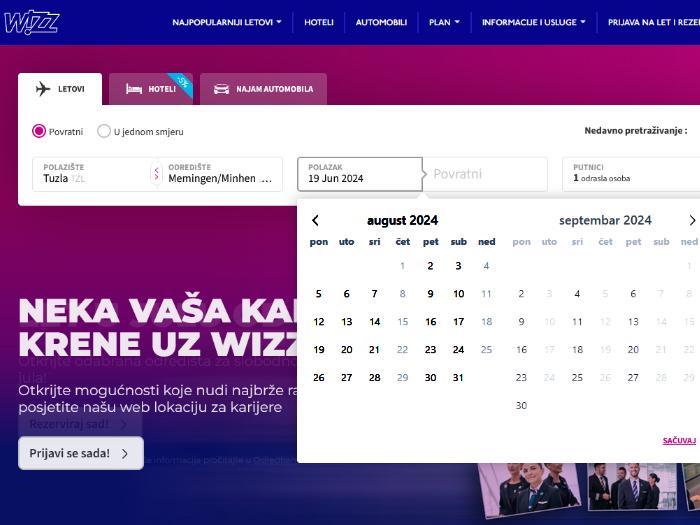Click the Polazište Tuzla field
Screen dimensions: 700x525
(92, 174)
